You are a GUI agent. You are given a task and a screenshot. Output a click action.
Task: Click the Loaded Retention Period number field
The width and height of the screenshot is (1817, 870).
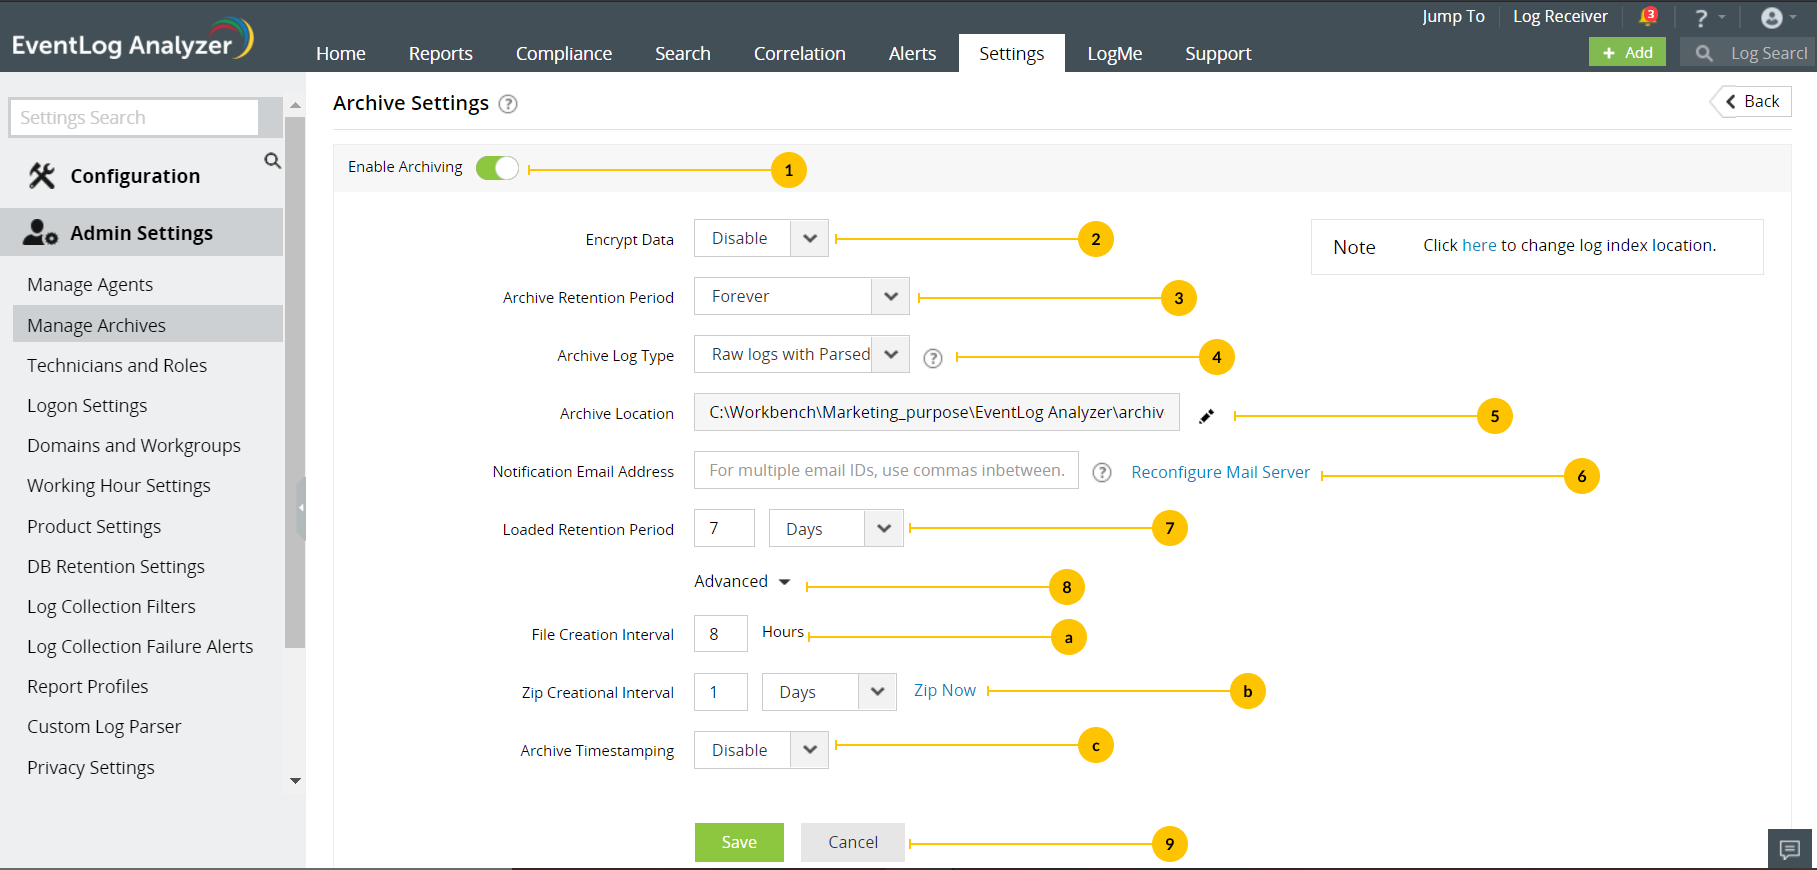coord(724,528)
